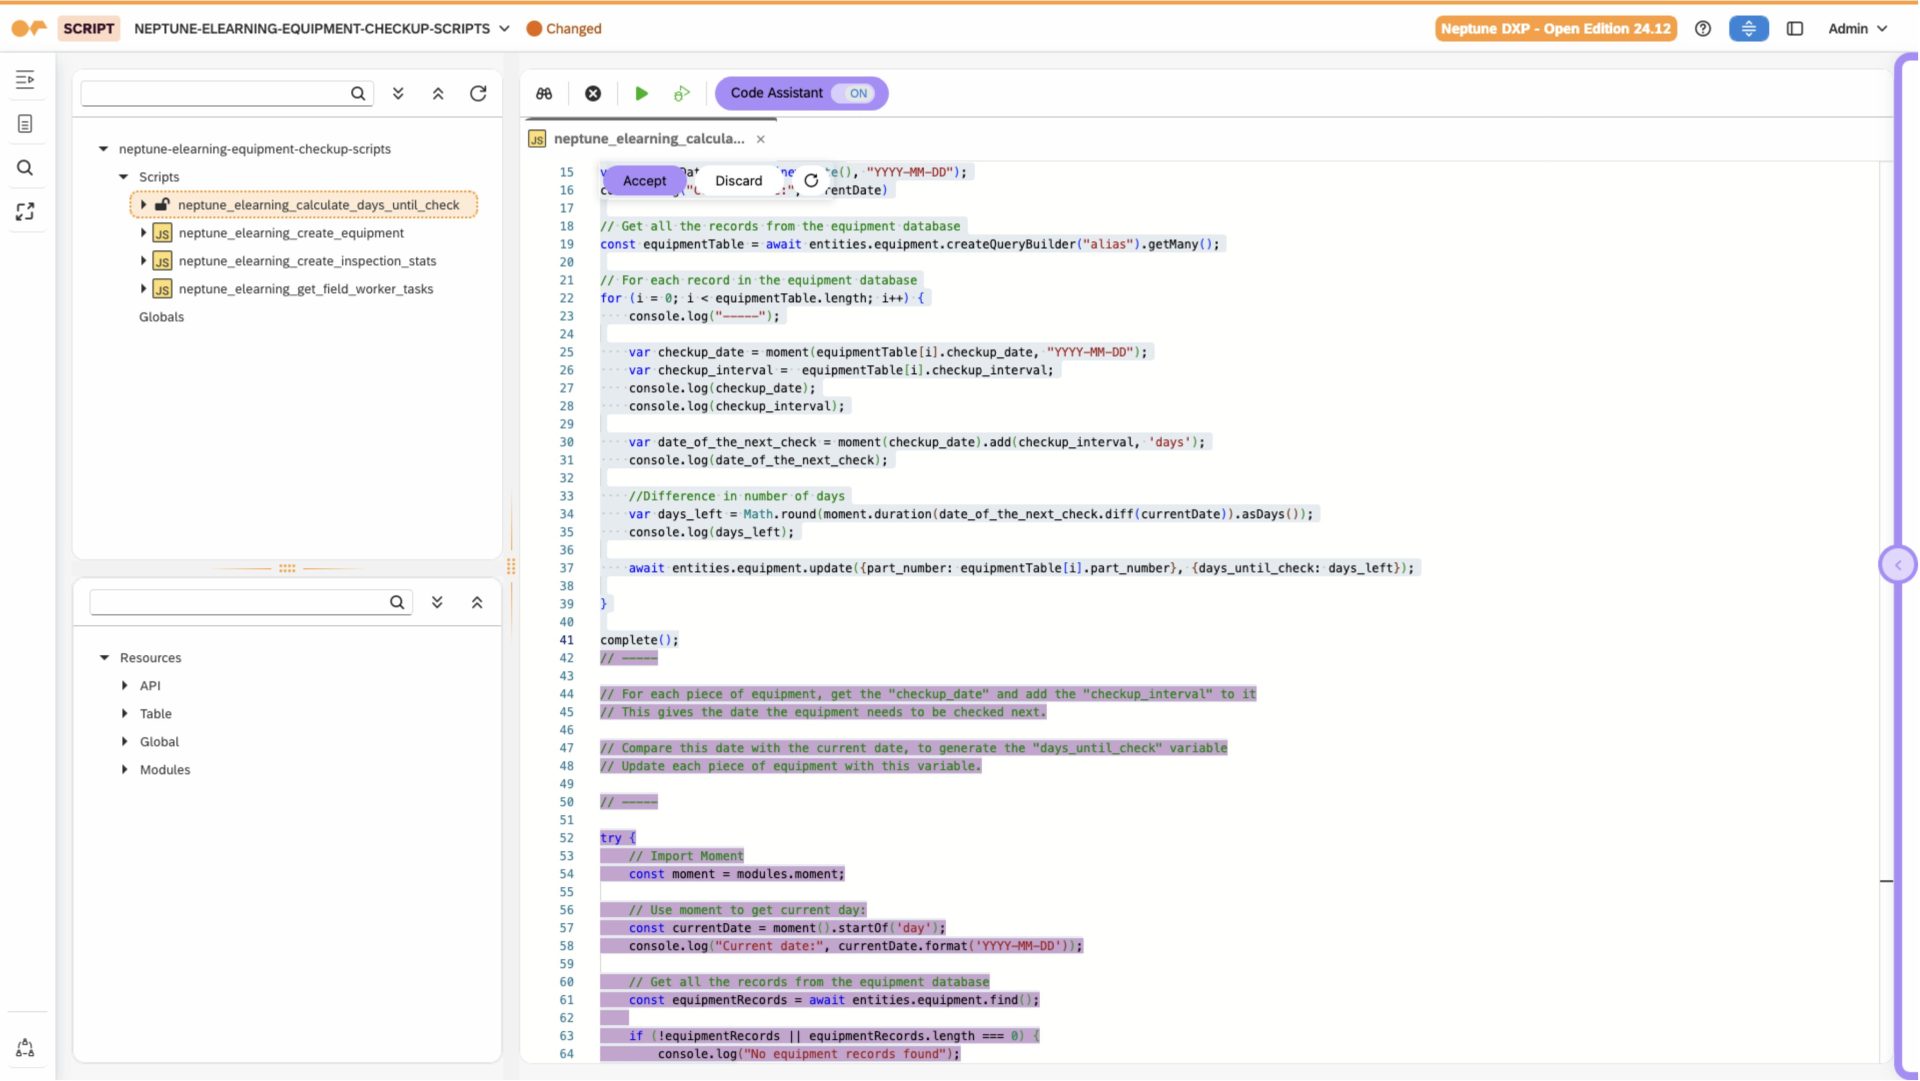
Task: Click regenerate suggestion icon next to Discard
Action: point(811,181)
